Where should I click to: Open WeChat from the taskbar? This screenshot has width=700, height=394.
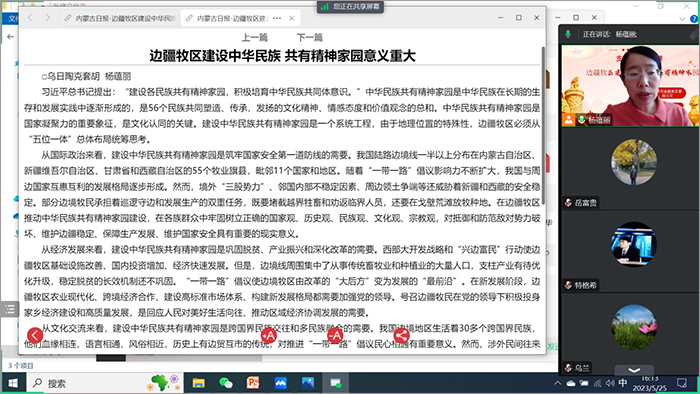coord(226,383)
